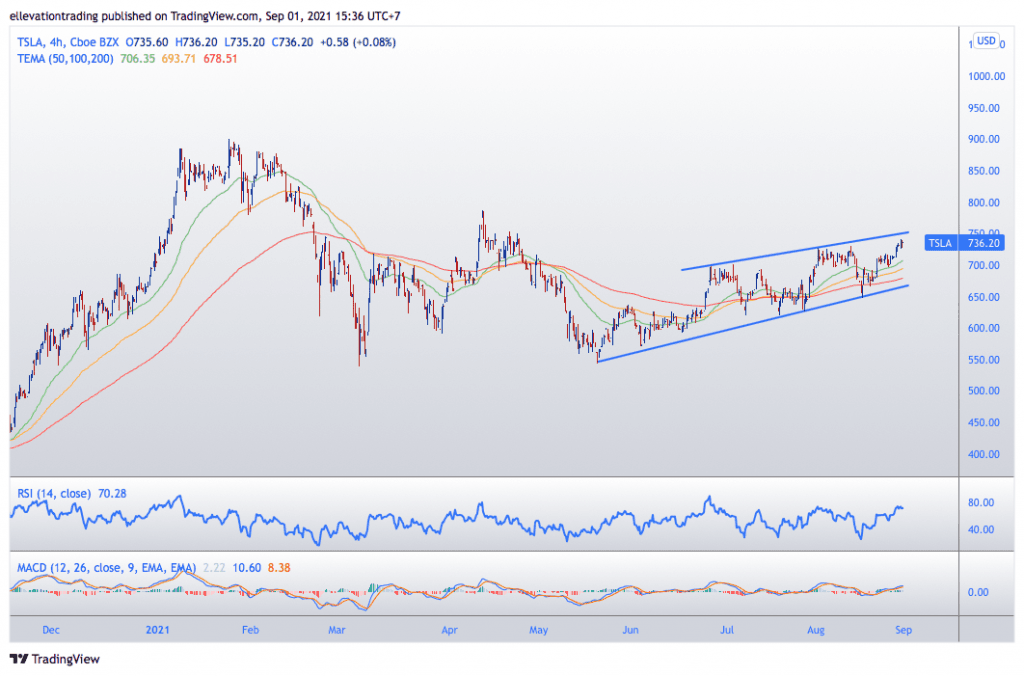Click the Aug label on time axis
1024x676 pixels.
pos(816,630)
